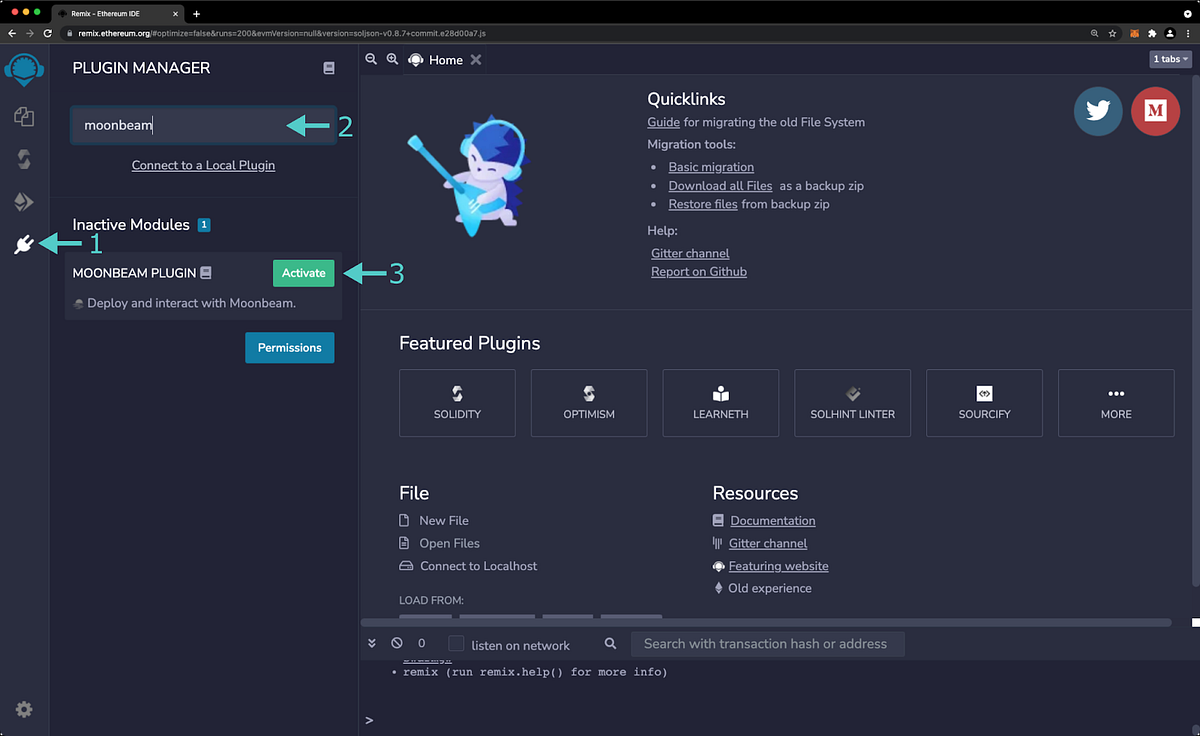
Task: Open the Deploy & run transactions icon
Action: tap(24, 201)
